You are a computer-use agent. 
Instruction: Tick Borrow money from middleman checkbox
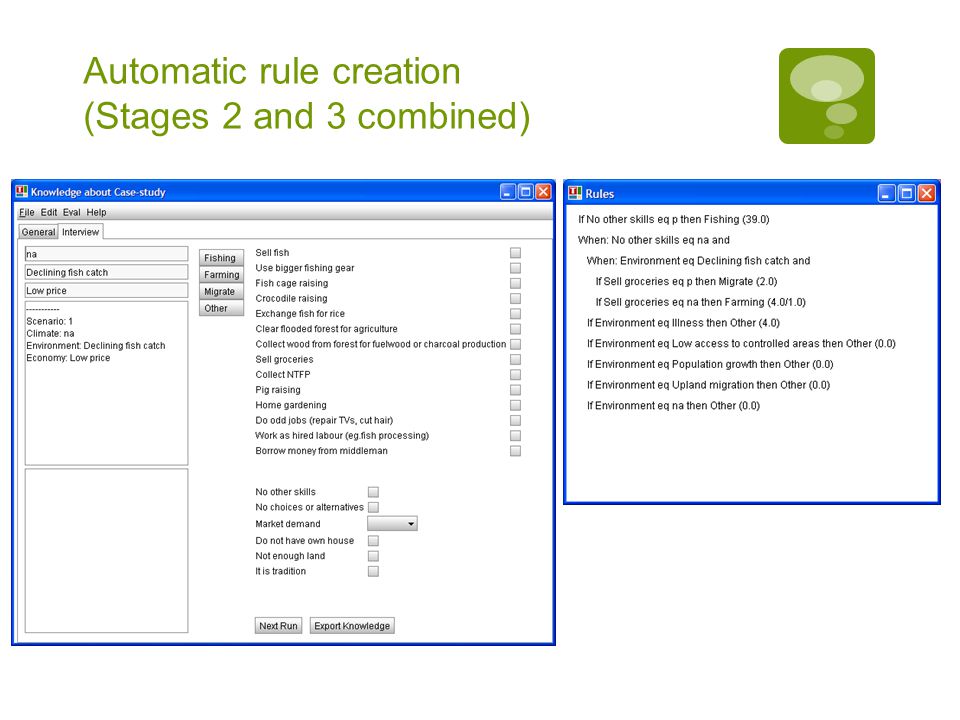(x=516, y=451)
